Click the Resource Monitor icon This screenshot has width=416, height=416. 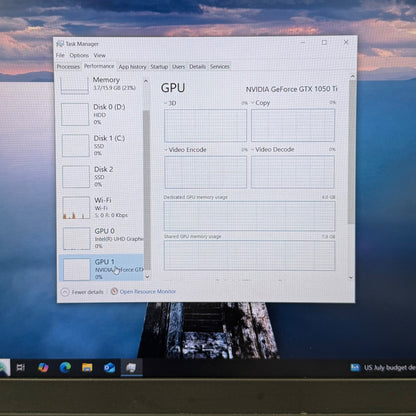click(114, 291)
